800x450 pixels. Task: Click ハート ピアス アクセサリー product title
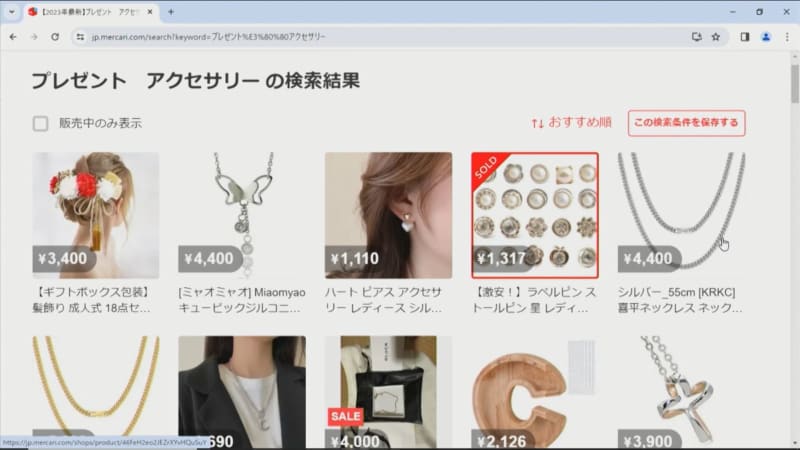click(384, 300)
